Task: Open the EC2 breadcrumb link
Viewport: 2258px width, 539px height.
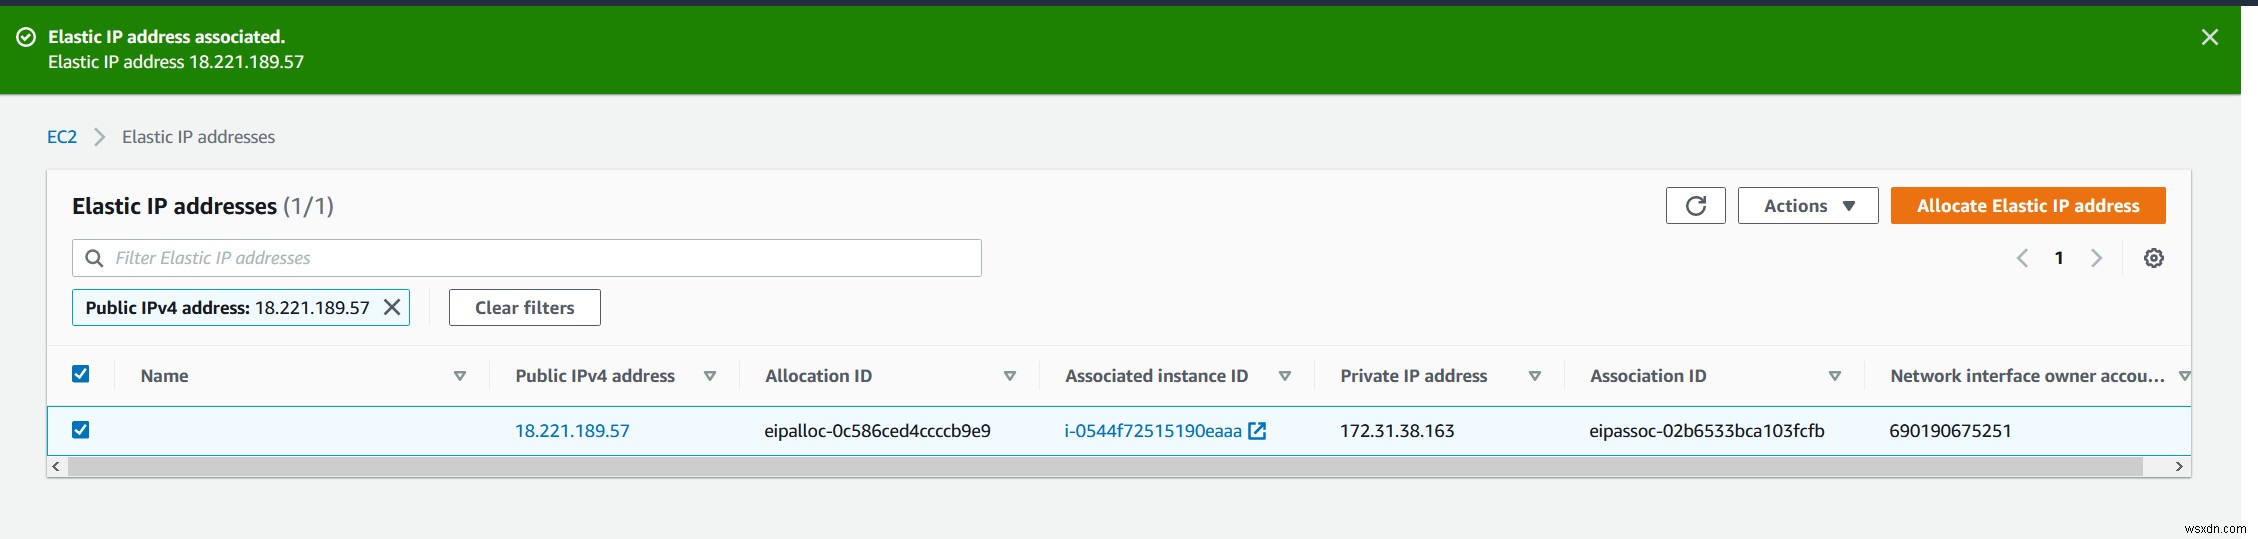Action: [x=62, y=137]
